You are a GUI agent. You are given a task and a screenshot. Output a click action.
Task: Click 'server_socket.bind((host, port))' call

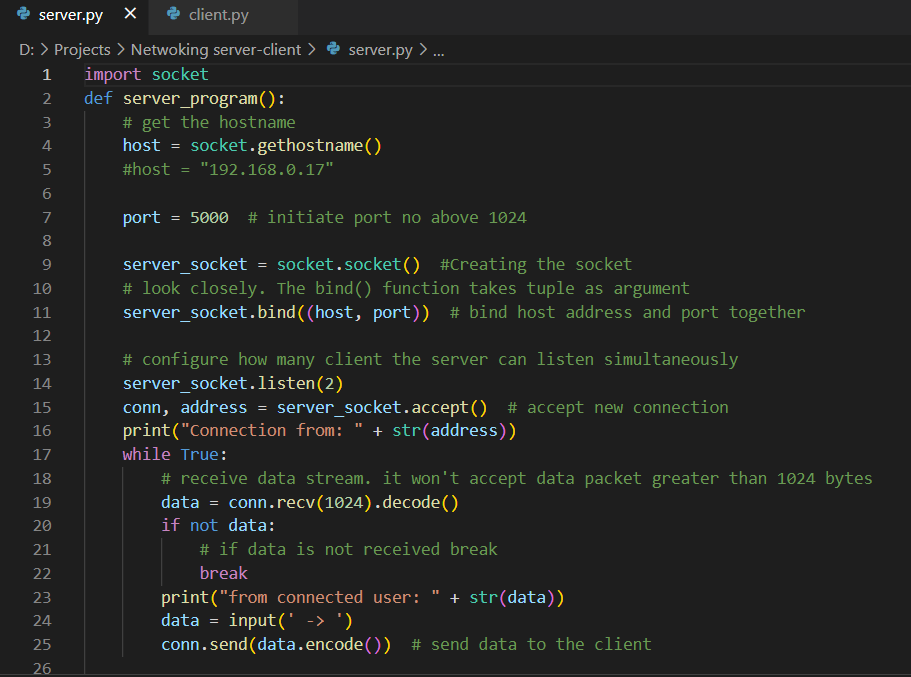[x=276, y=313]
